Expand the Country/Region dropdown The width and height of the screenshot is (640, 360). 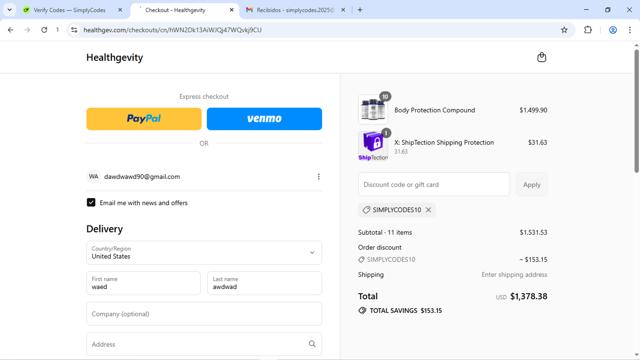[204, 253]
